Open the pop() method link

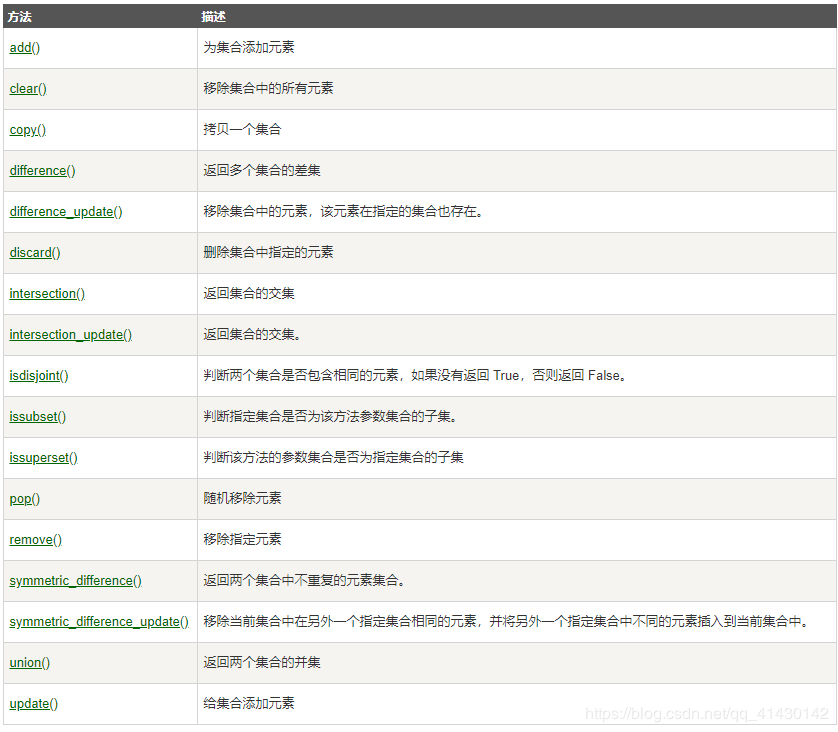point(25,499)
